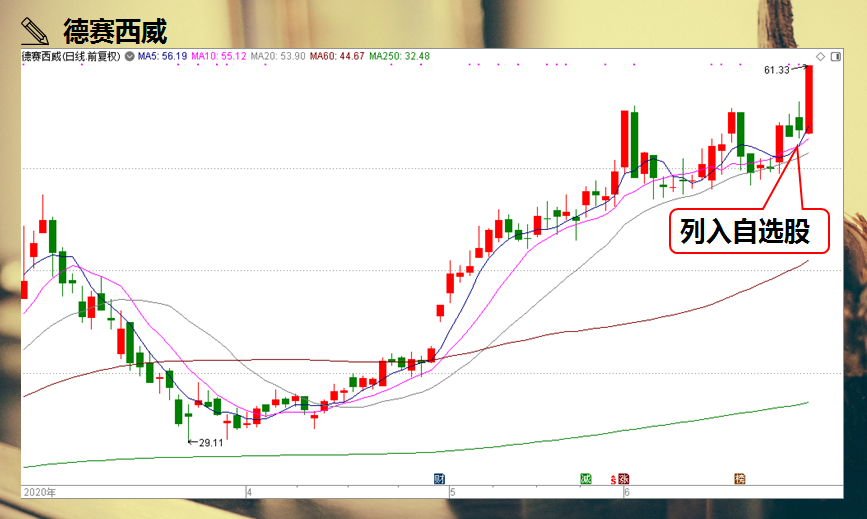Open the brown 榜 ranking list marker
This screenshot has width=867, height=519.
tap(740, 479)
